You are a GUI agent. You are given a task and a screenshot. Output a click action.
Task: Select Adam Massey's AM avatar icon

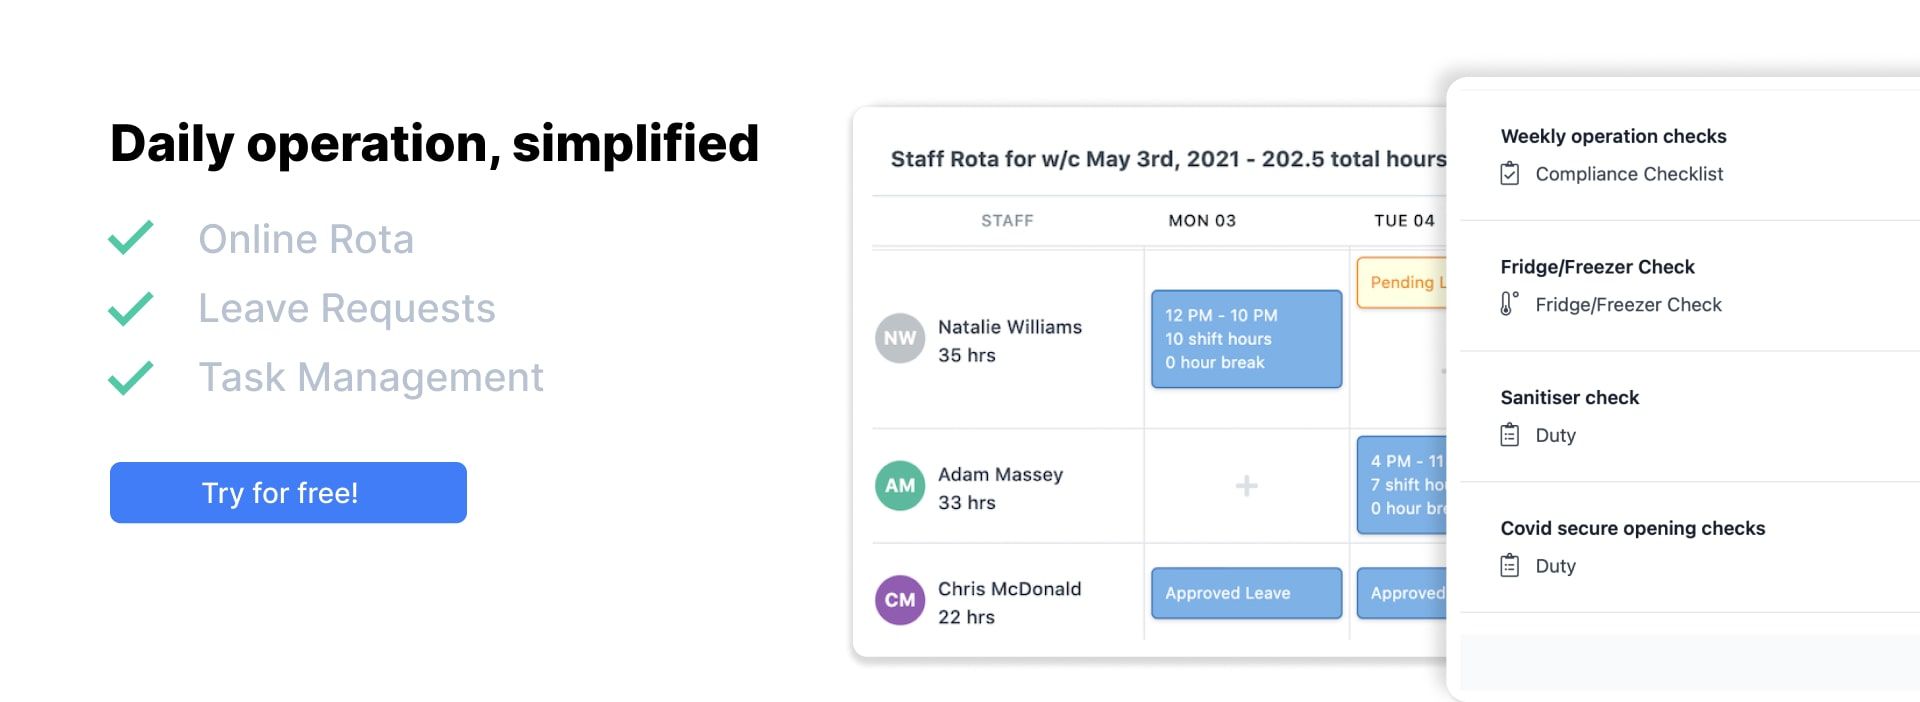pos(900,486)
